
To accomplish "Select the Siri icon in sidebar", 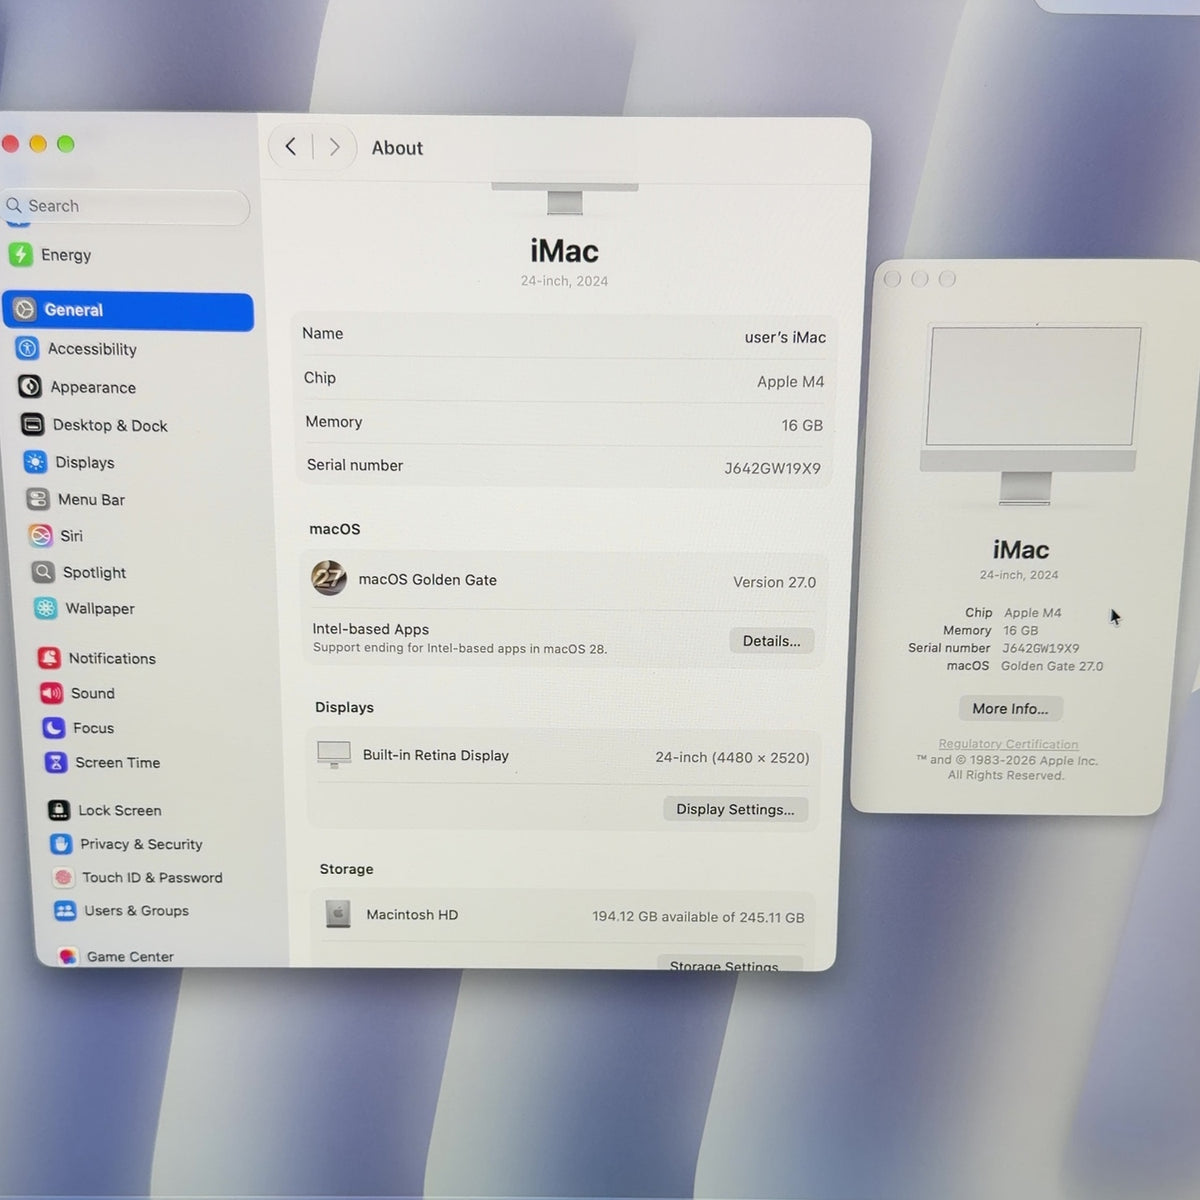I will tap(40, 536).
